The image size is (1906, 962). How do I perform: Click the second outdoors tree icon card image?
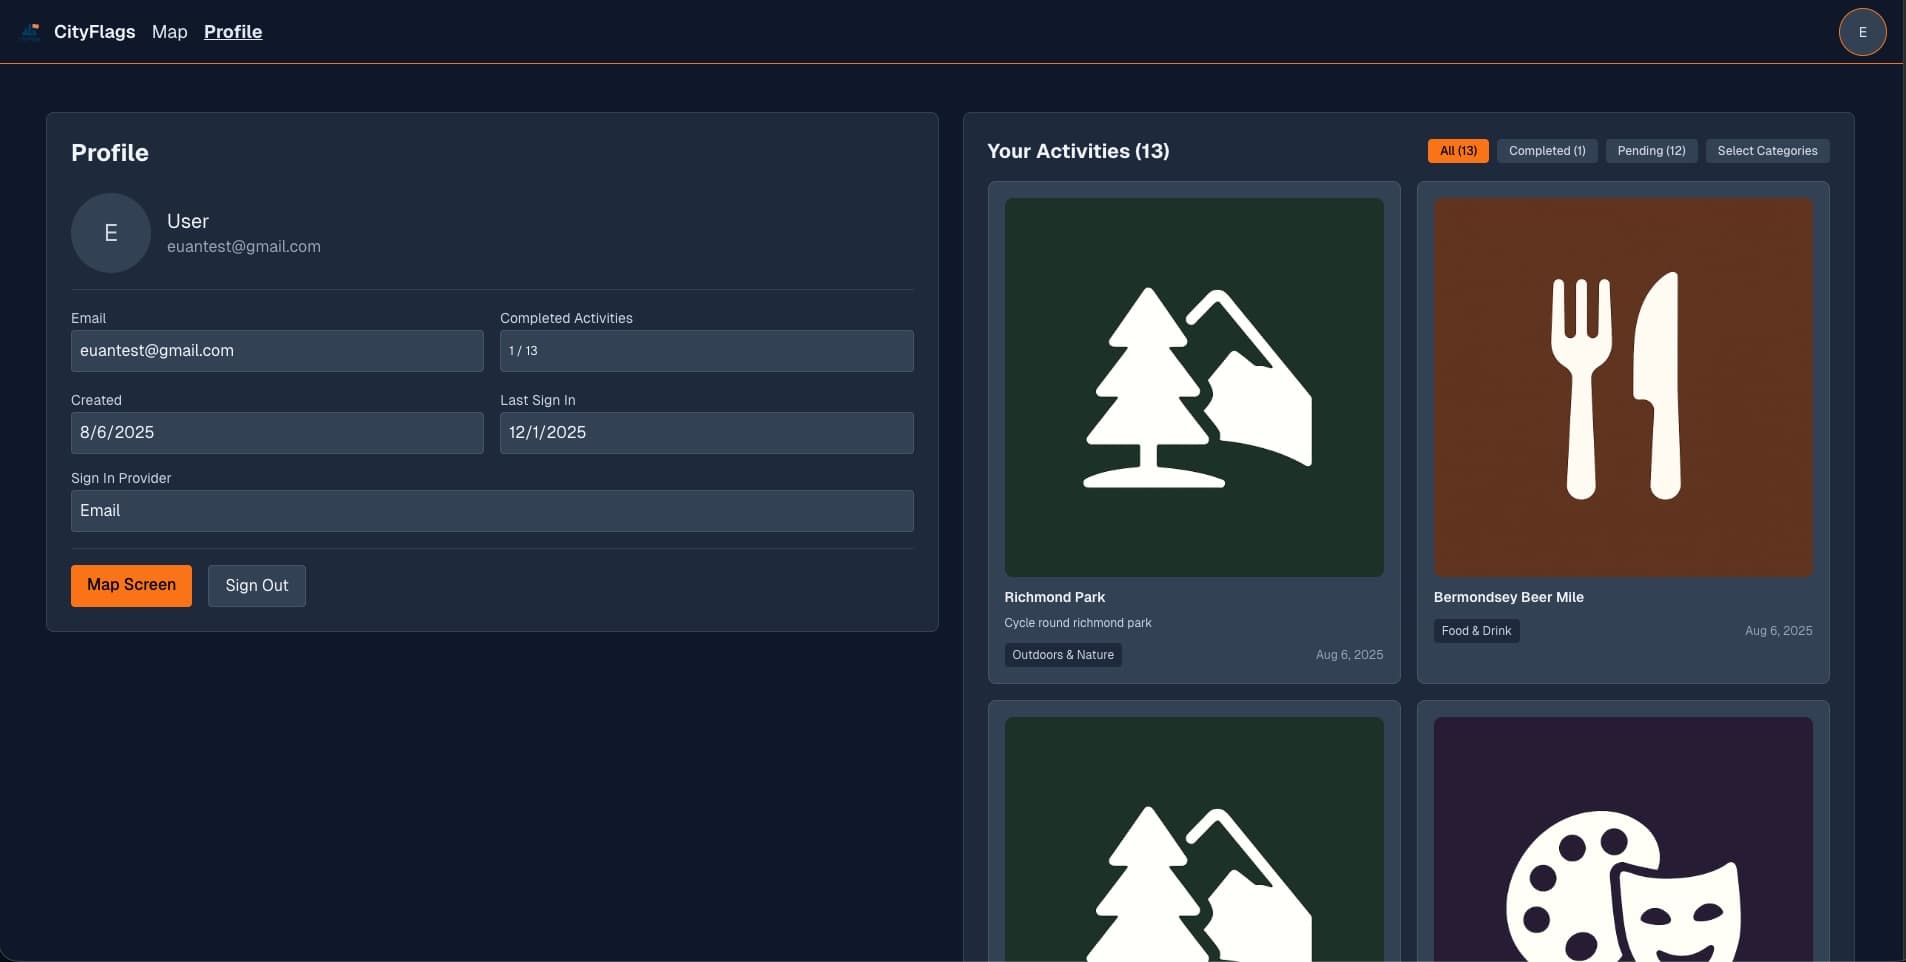(x=1193, y=860)
